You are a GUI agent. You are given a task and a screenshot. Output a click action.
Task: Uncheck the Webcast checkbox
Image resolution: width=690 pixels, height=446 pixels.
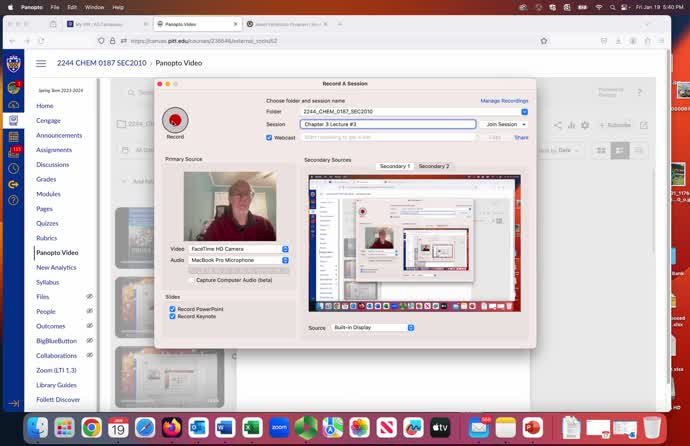click(269, 138)
